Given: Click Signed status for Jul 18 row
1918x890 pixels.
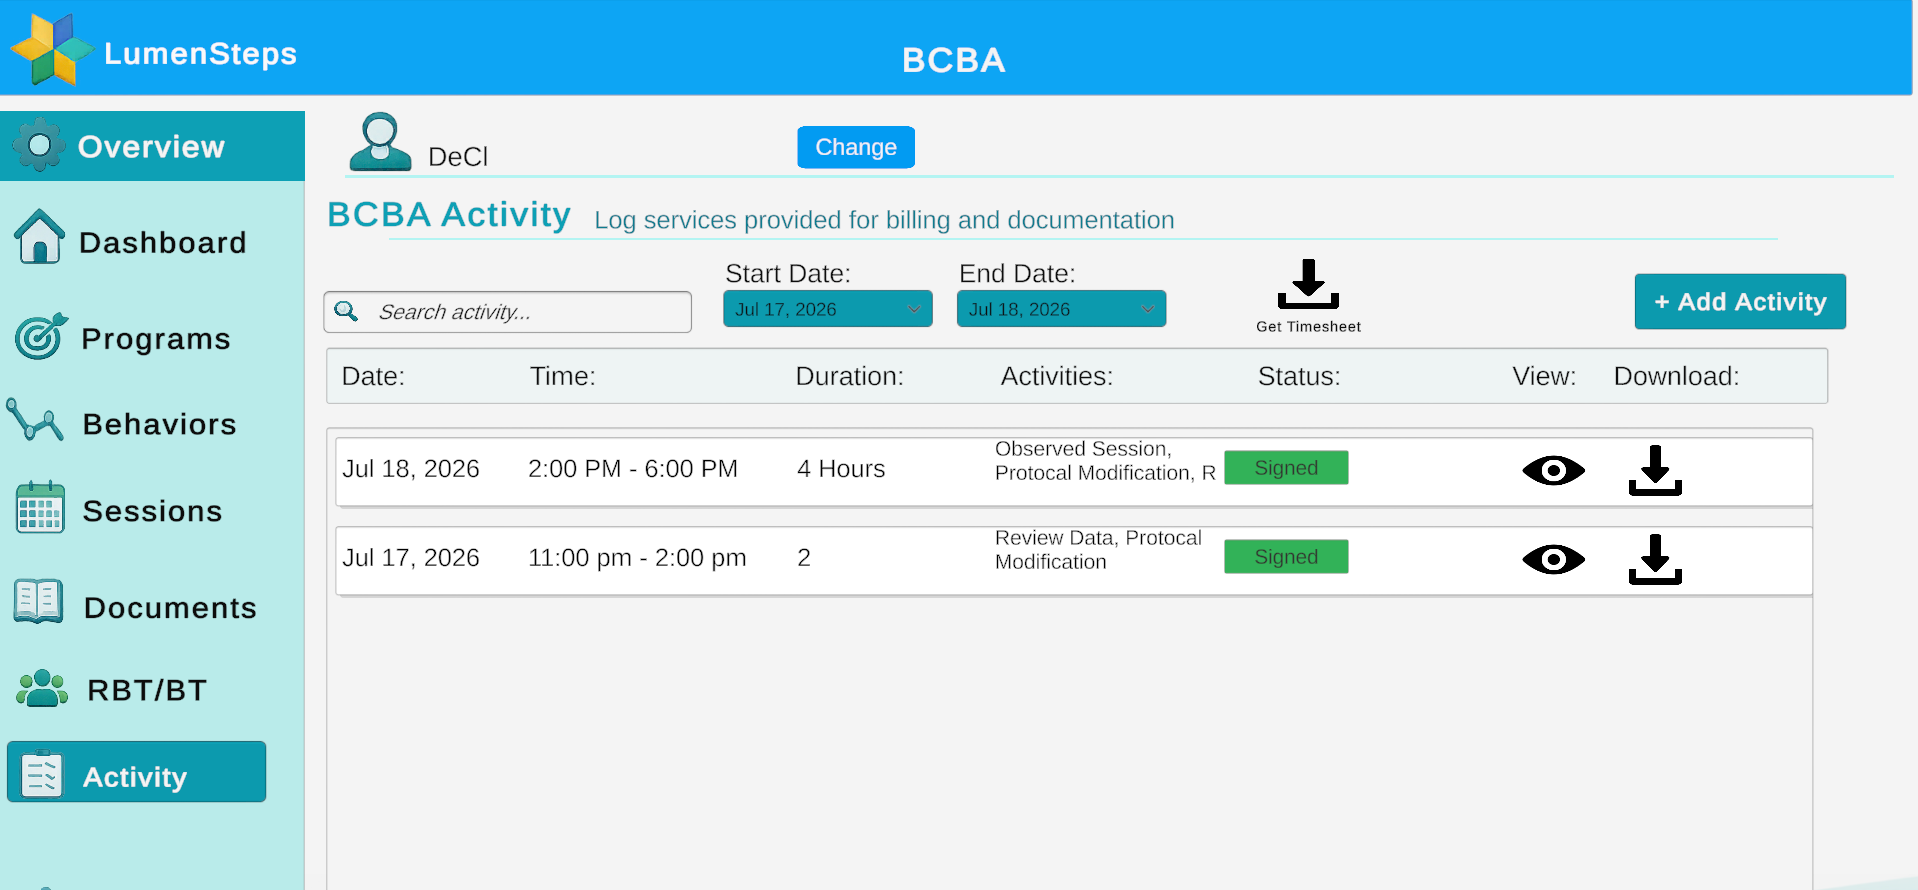Looking at the screenshot, I should tap(1286, 467).
